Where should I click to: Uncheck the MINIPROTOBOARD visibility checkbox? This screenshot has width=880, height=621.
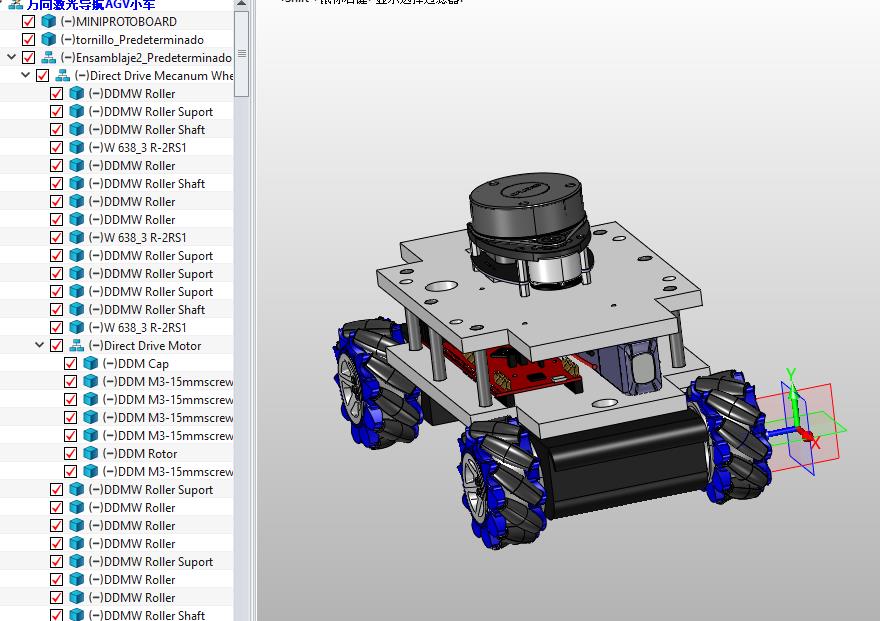click(28, 22)
